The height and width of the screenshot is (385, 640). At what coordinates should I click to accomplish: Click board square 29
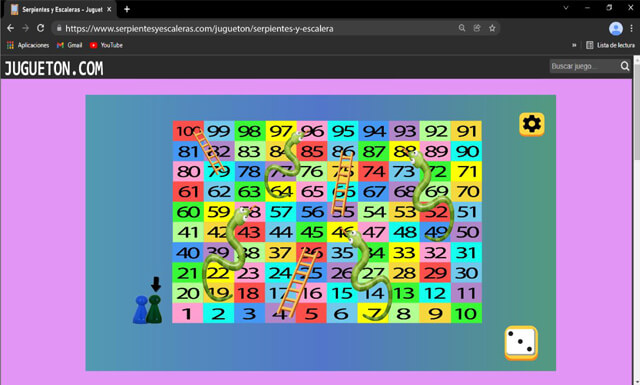435,273
